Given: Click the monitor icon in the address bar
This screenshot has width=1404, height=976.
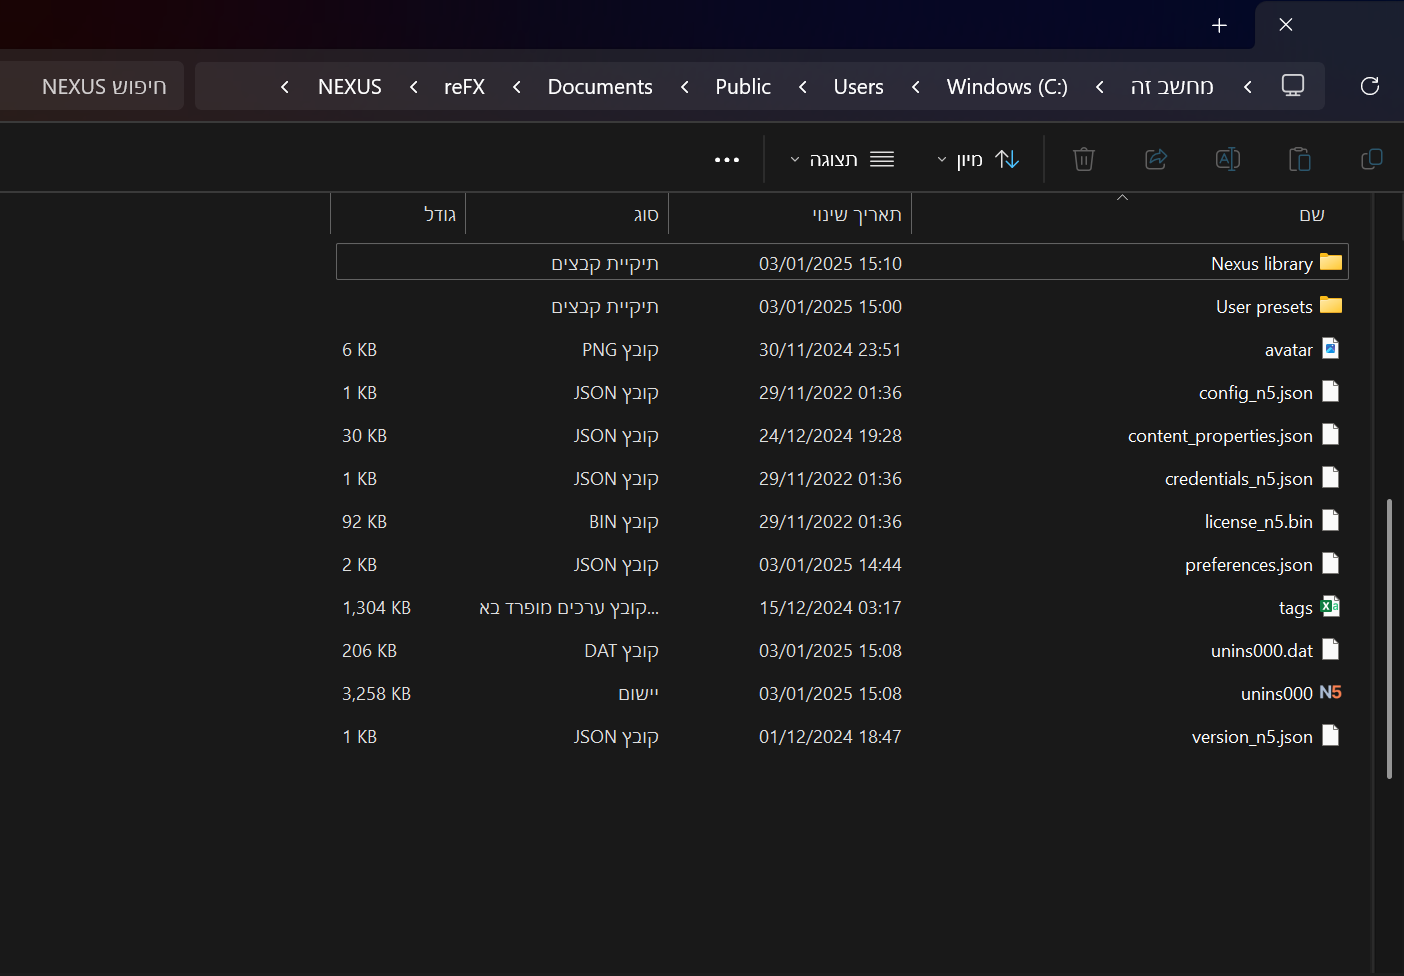Looking at the screenshot, I should click(1293, 86).
